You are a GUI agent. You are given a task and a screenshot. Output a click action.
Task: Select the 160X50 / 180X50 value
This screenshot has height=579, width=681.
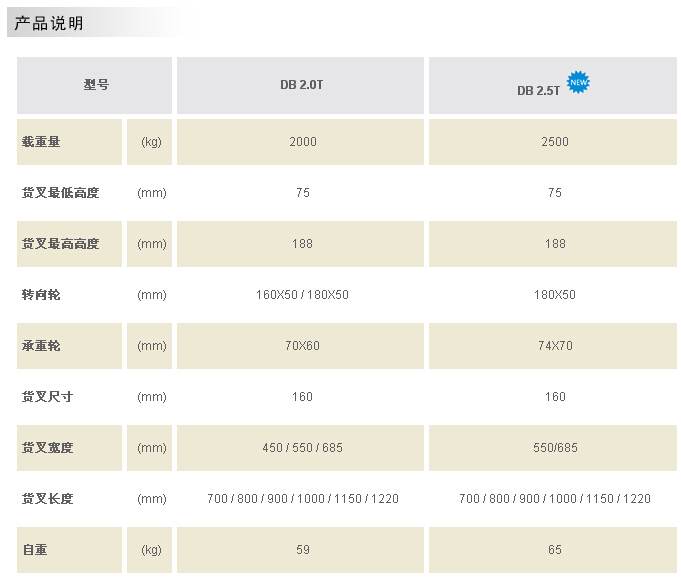coord(302,294)
